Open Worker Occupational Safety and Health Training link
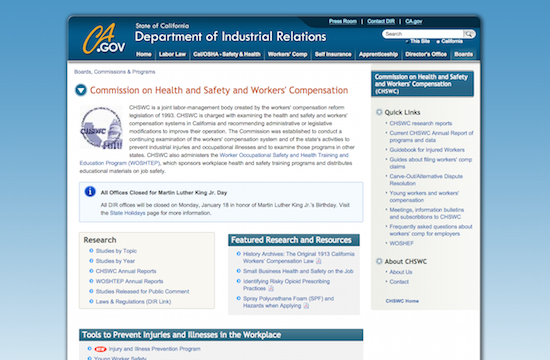The width and height of the screenshot is (550, 360). pos(284,155)
